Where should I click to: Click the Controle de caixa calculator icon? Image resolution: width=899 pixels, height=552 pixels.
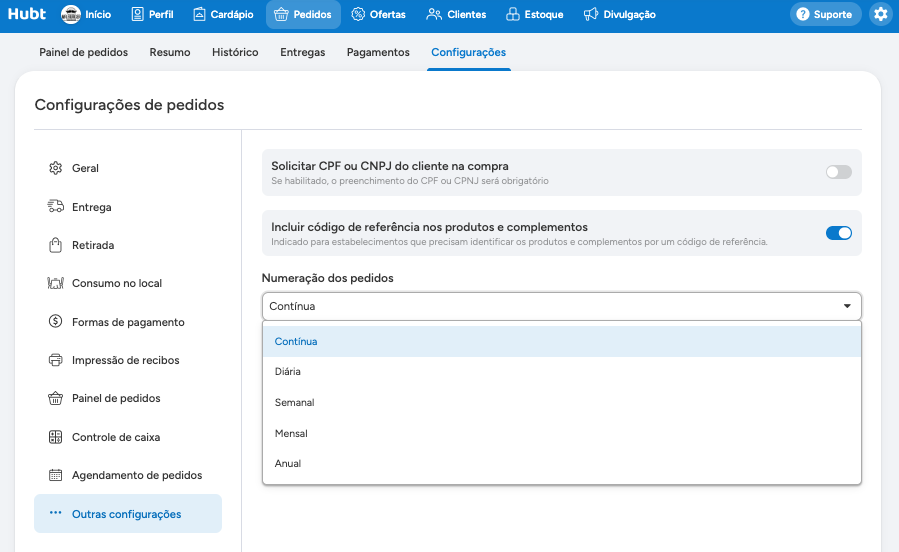click(x=56, y=437)
